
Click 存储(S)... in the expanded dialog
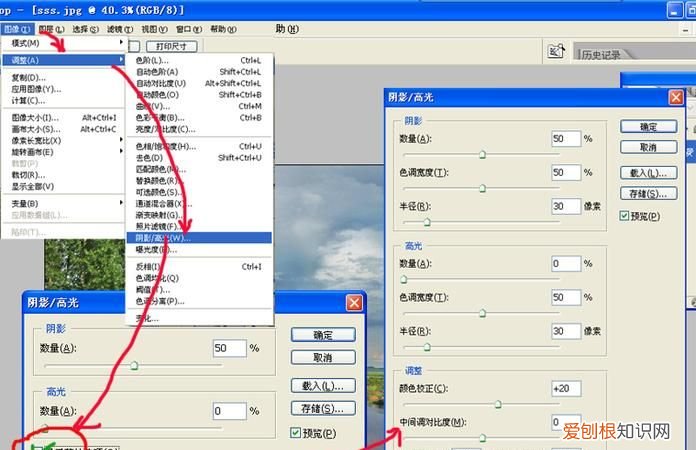(649, 193)
